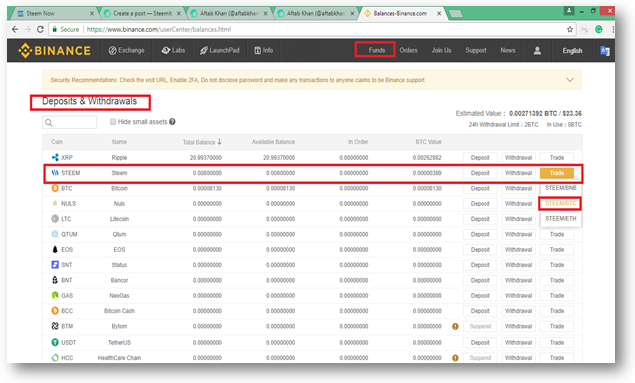Click the SNT Status coin icon
635x383 pixels.
(x=55, y=264)
